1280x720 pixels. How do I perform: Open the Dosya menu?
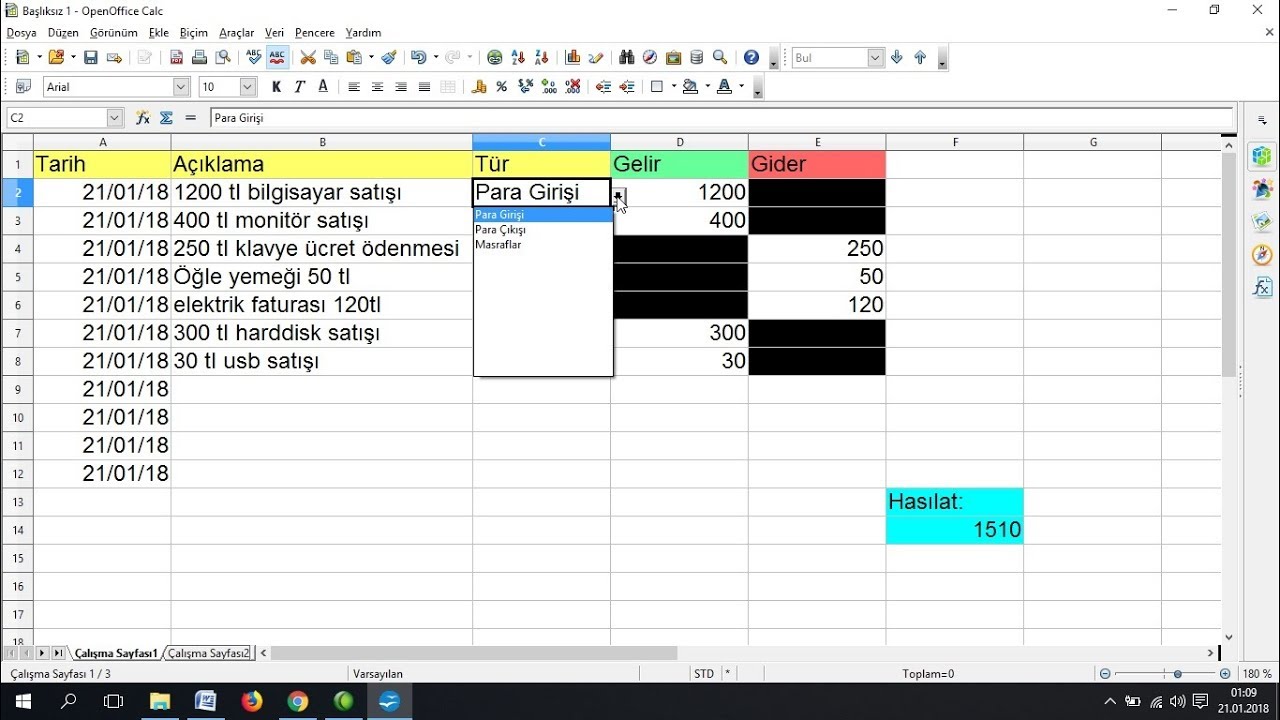tap(21, 33)
